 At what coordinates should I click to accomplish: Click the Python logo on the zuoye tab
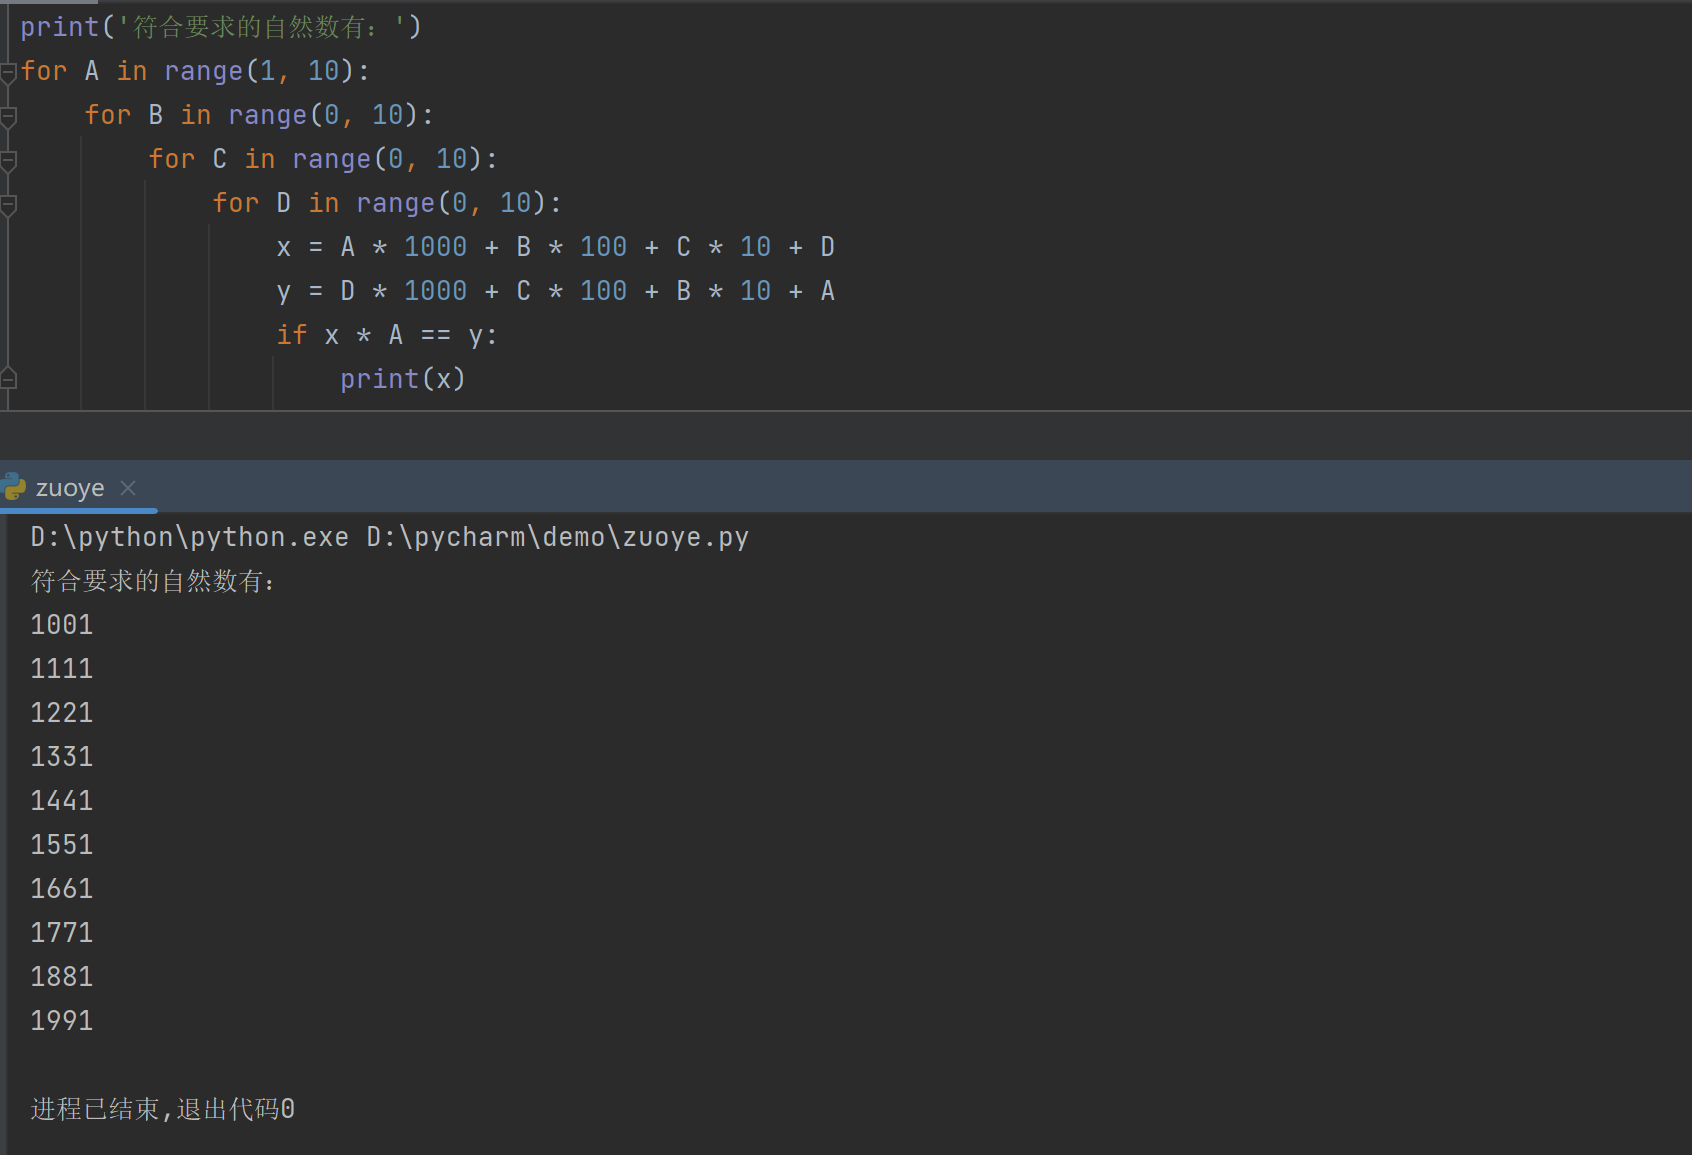click(x=14, y=487)
